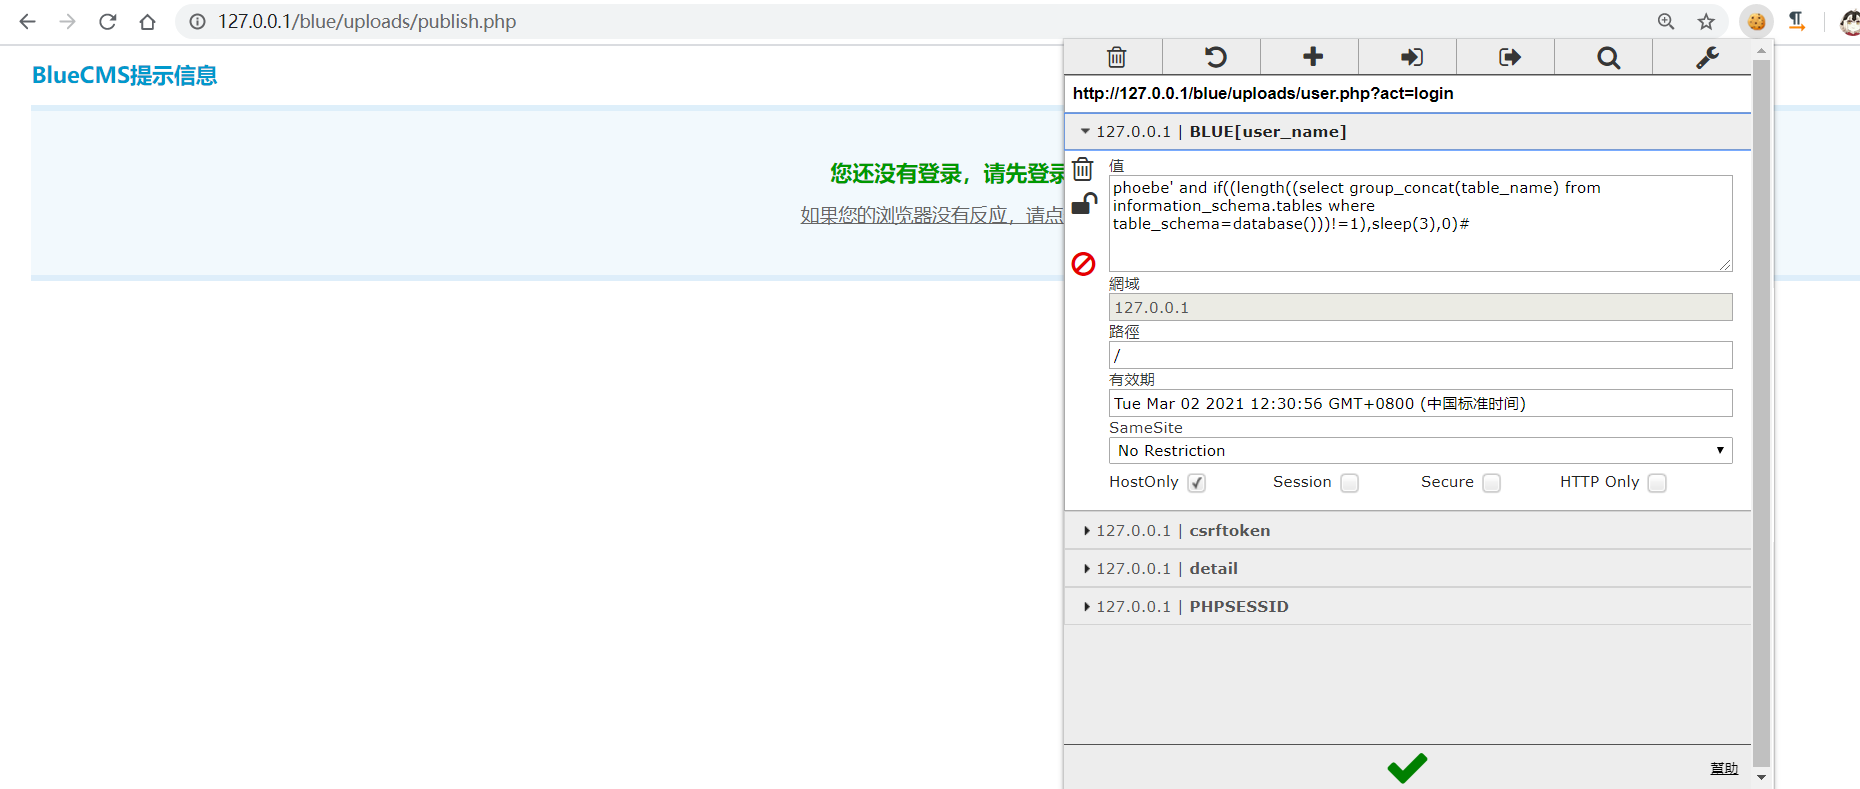The width and height of the screenshot is (1860, 789).
Task: Click the browser address bar URL
Action: point(367,21)
